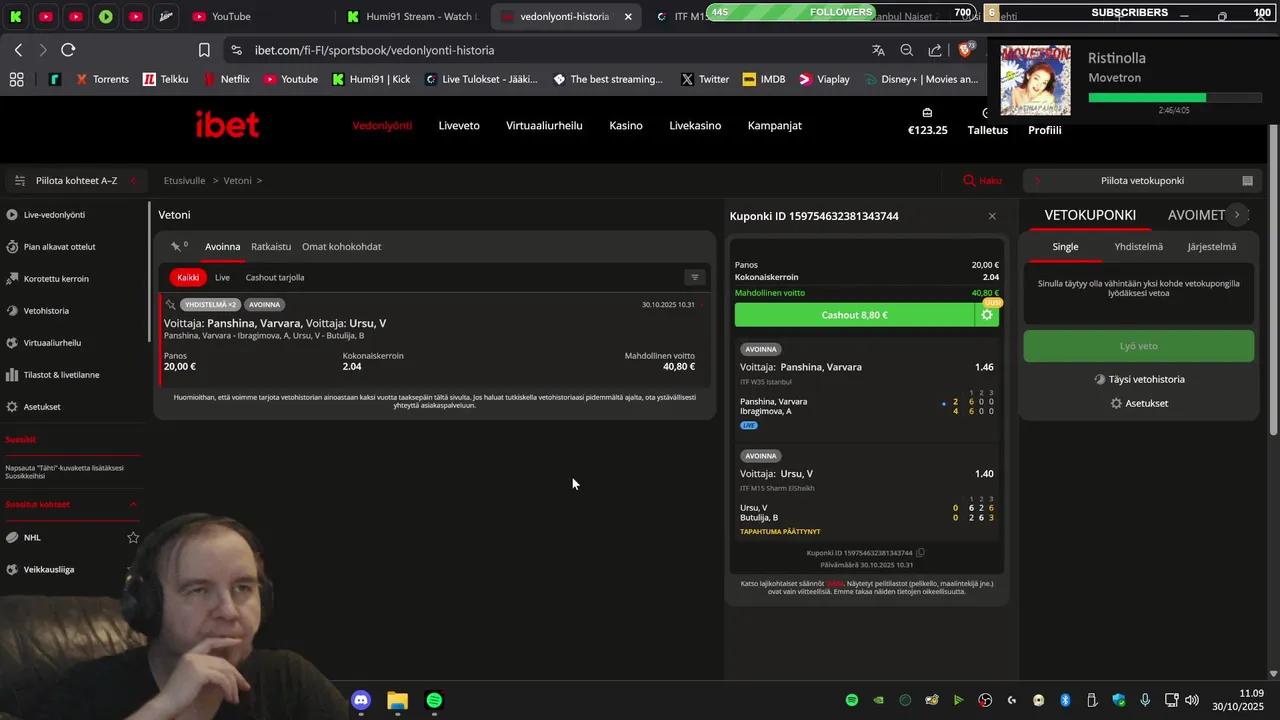Click the browser back arrow
Viewport: 1280px width, 720px height.
[x=19, y=50]
